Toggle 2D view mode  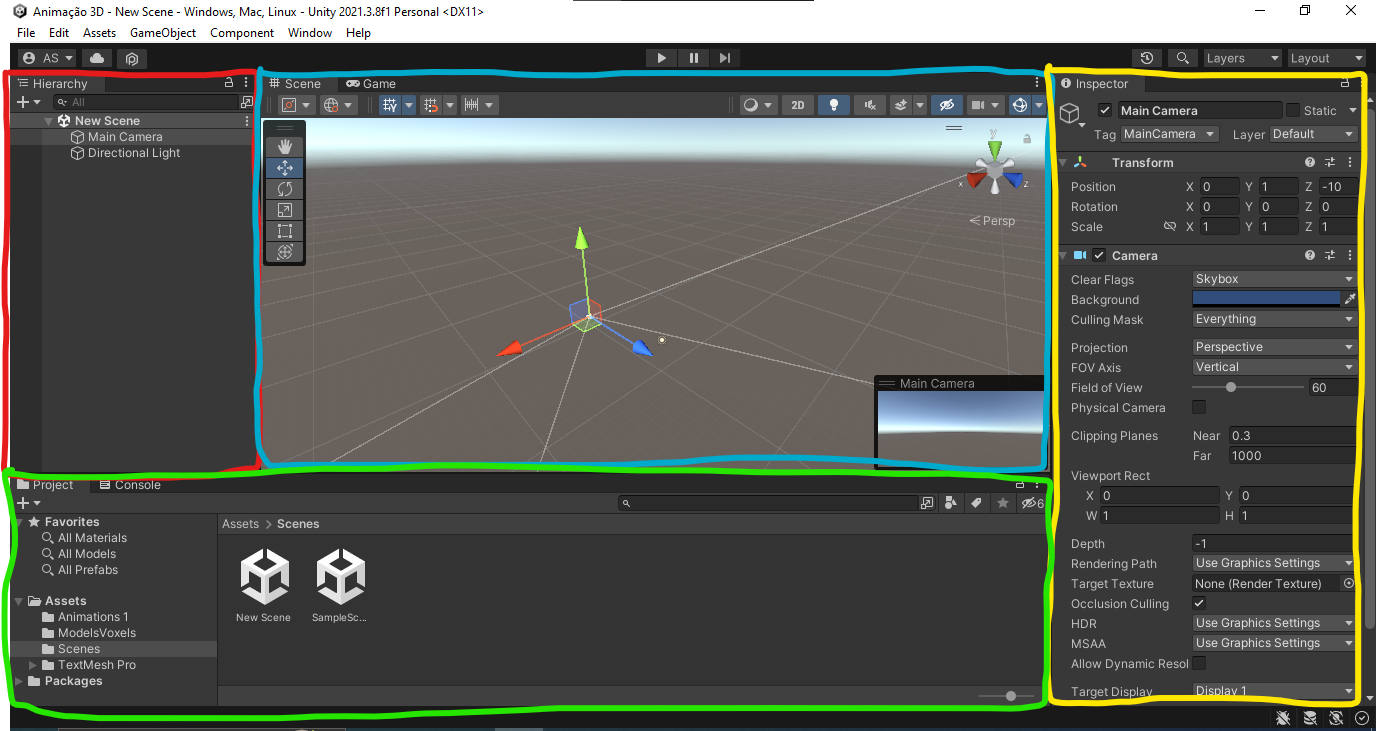point(797,104)
